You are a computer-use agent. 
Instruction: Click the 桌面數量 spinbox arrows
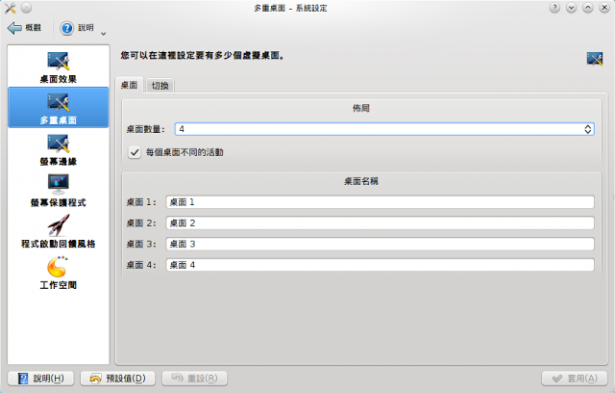(588, 129)
